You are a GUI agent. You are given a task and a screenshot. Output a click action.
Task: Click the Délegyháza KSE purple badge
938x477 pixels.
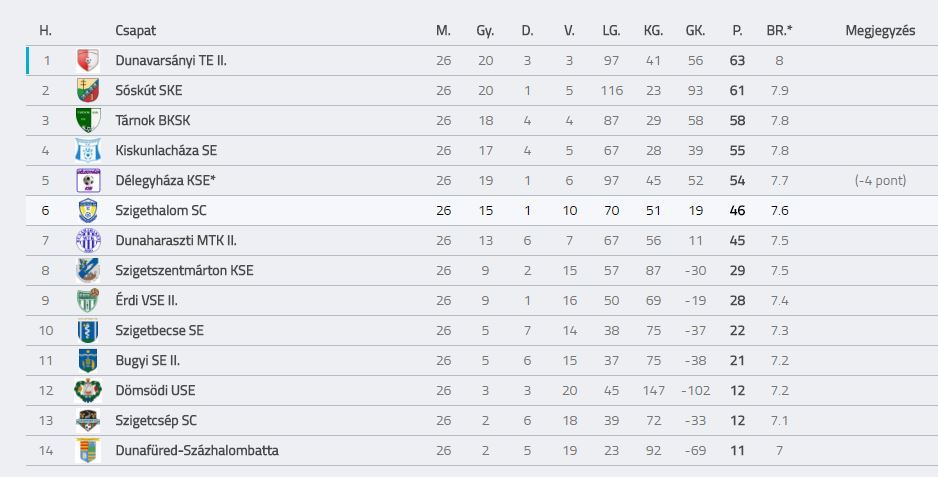88,180
